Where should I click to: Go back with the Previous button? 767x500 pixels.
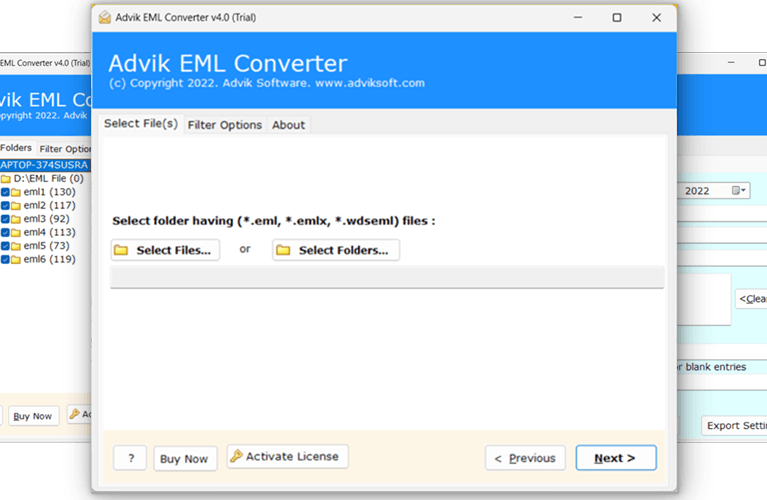click(525, 458)
